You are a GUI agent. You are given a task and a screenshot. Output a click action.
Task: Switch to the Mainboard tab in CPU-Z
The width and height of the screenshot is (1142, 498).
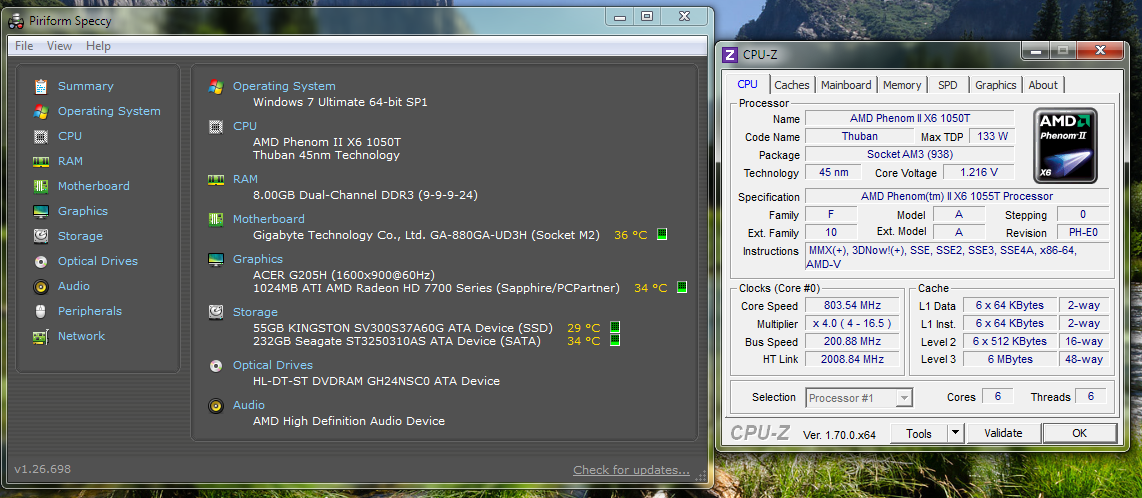coord(846,85)
